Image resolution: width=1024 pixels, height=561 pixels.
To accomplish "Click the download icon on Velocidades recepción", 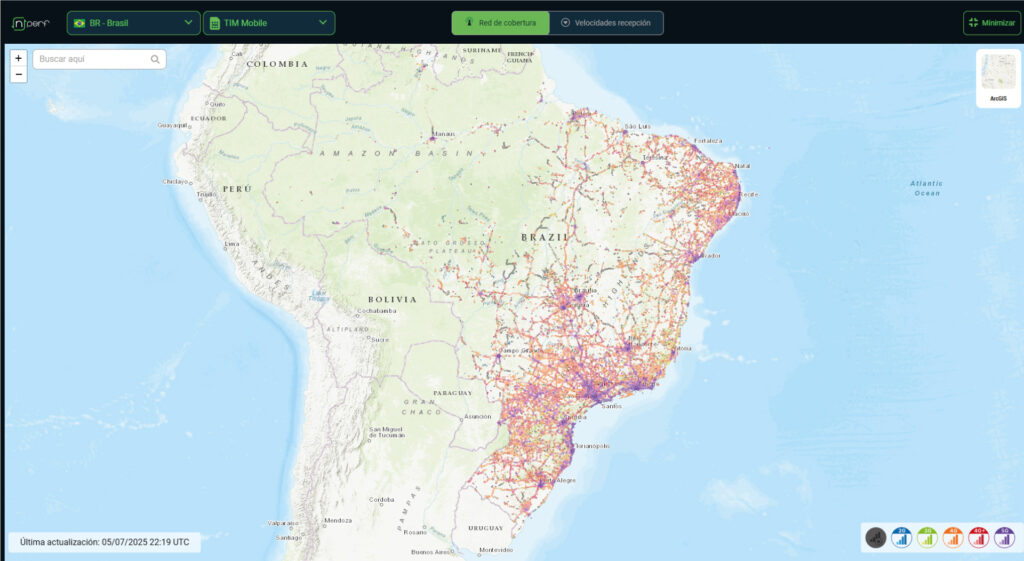I will point(566,22).
